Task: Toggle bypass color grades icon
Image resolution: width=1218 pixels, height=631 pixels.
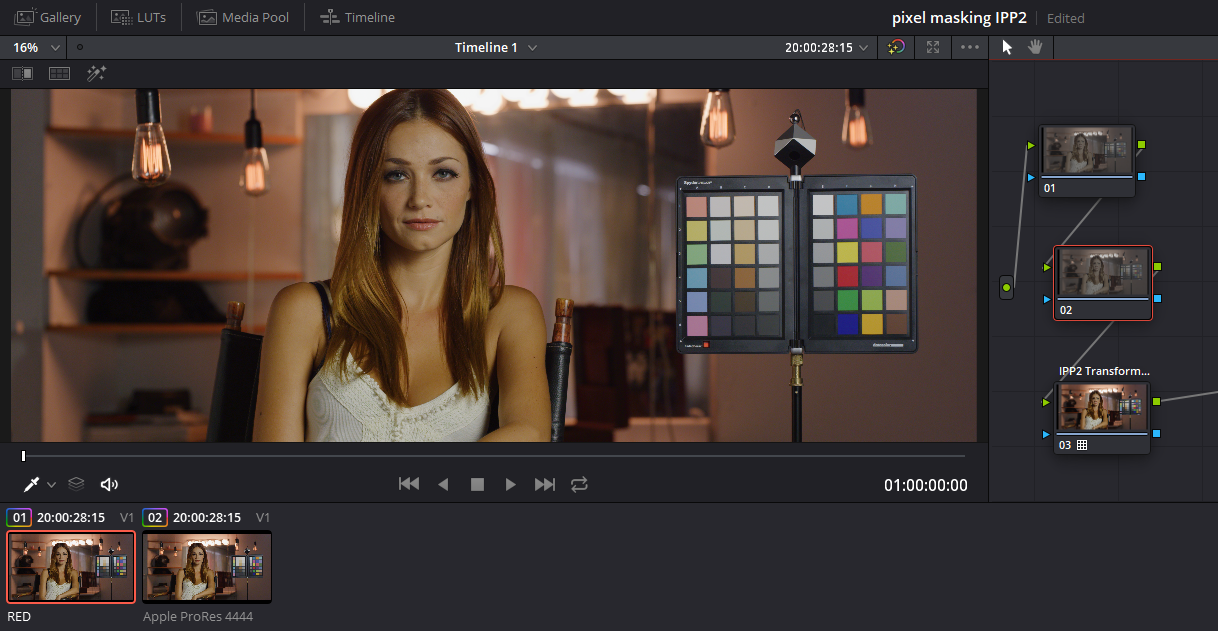Action: (896, 47)
